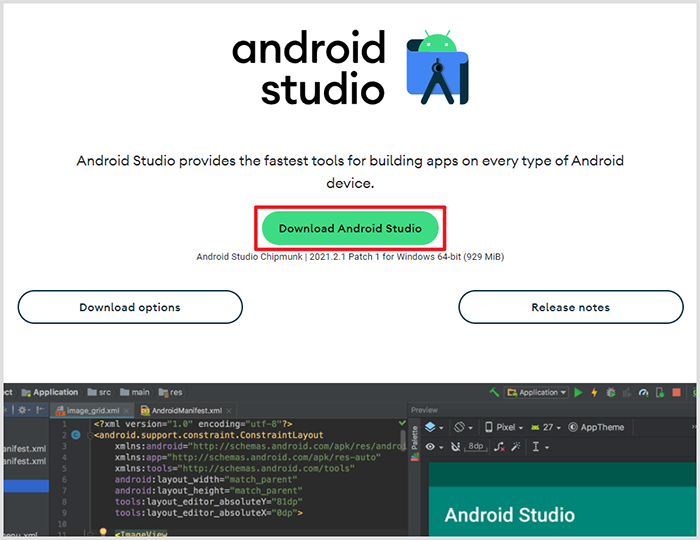700x540 pixels.
Task: Click the Android Studio compass logo
Action: (438, 67)
